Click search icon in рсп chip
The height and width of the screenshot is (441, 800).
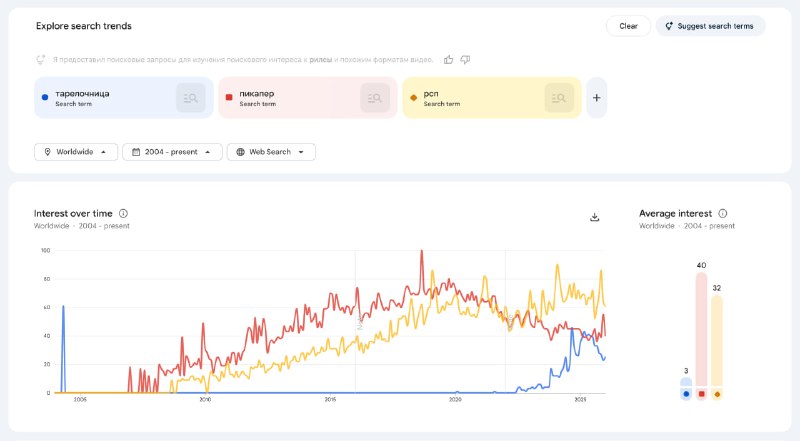pyautogui.click(x=559, y=97)
